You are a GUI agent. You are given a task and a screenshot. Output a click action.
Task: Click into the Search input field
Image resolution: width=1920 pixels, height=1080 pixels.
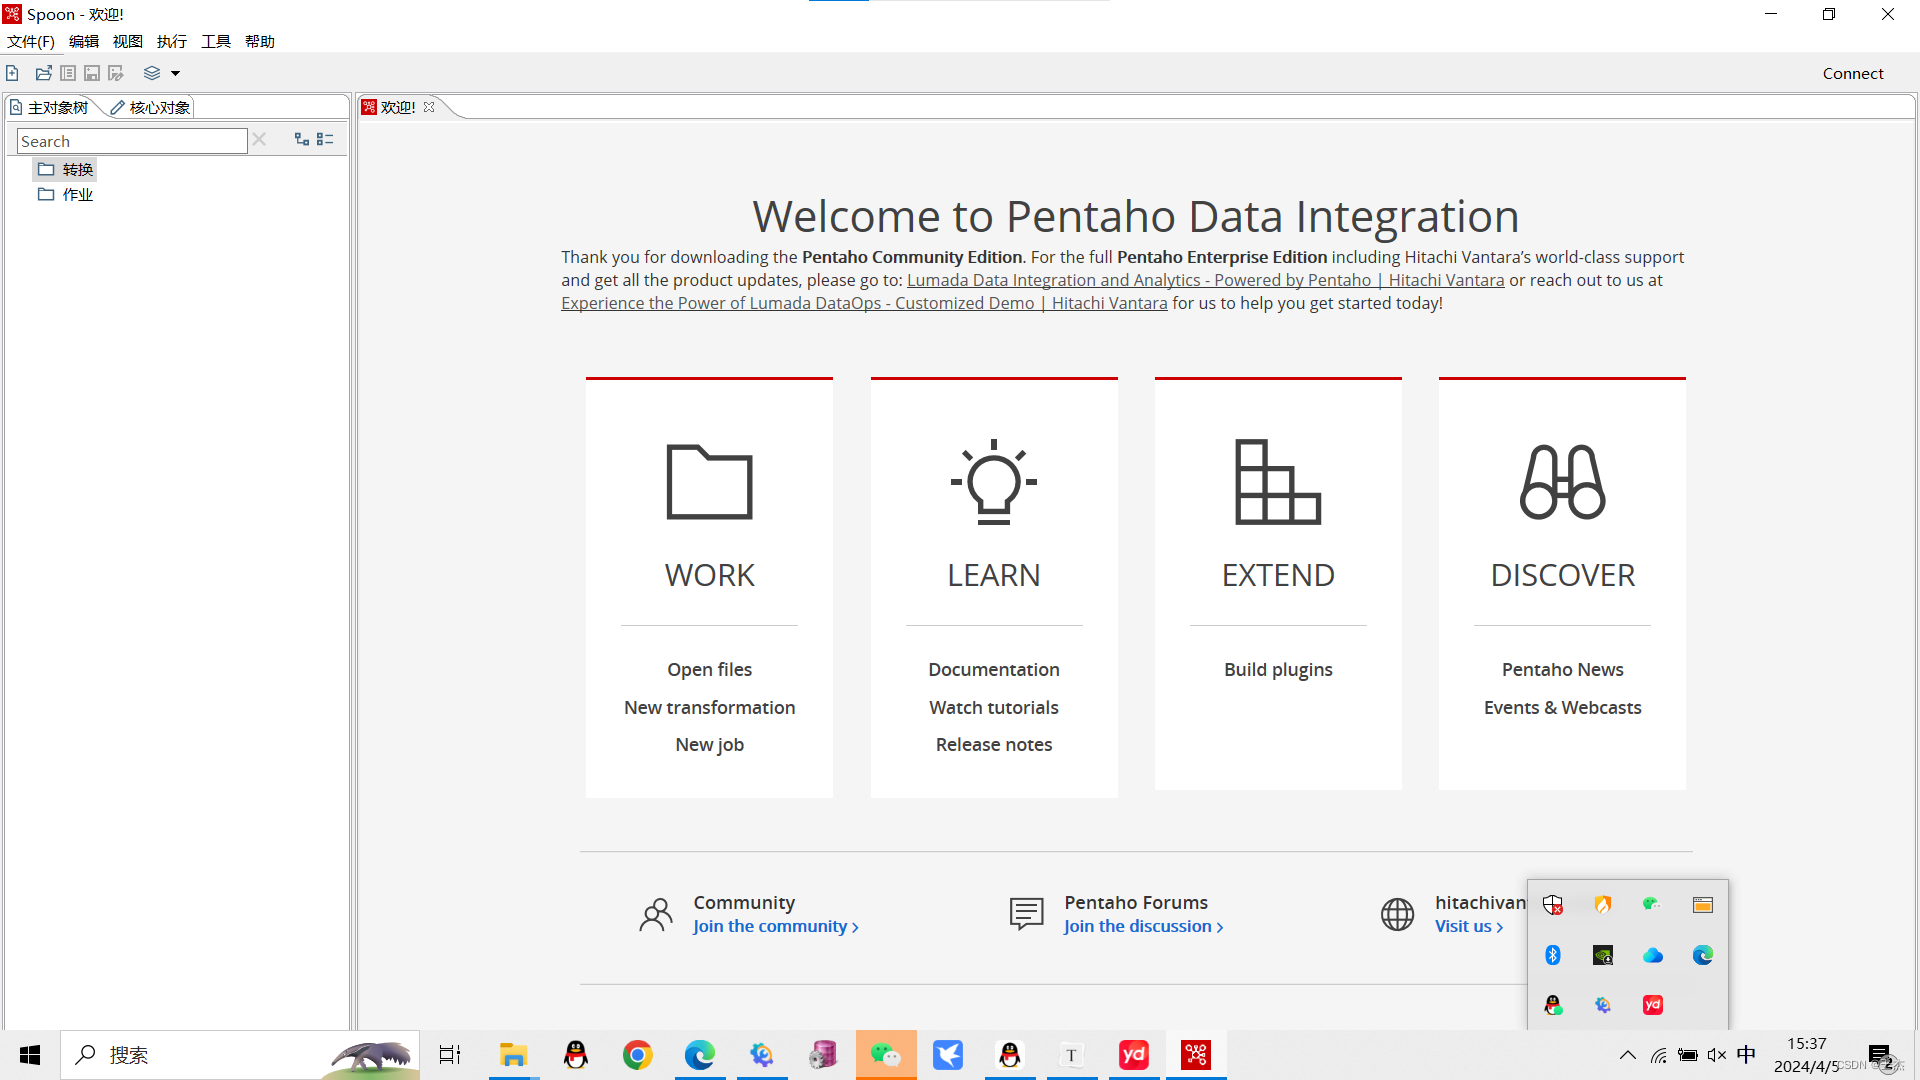pyautogui.click(x=132, y=141)
